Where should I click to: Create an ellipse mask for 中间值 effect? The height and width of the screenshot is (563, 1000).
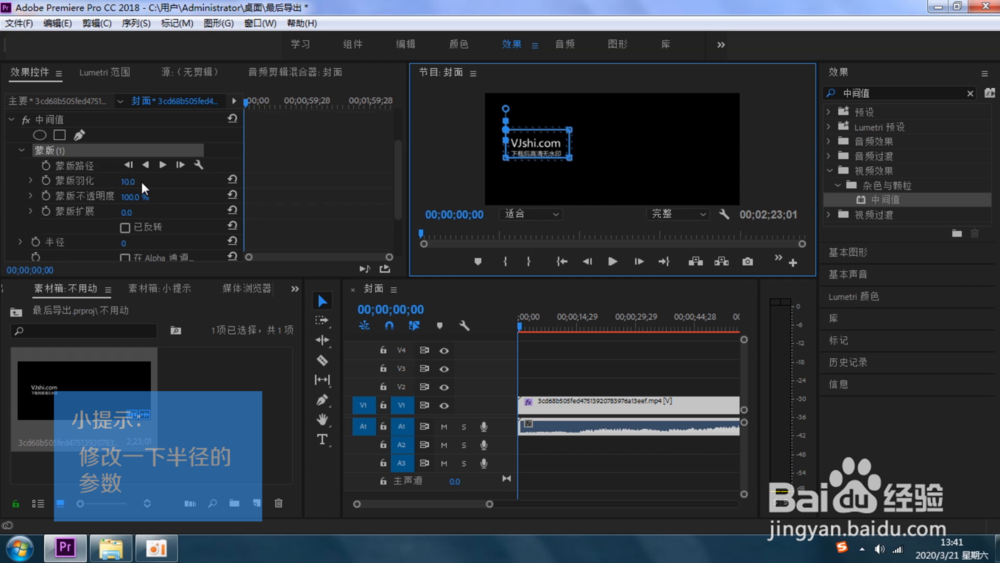40,135
